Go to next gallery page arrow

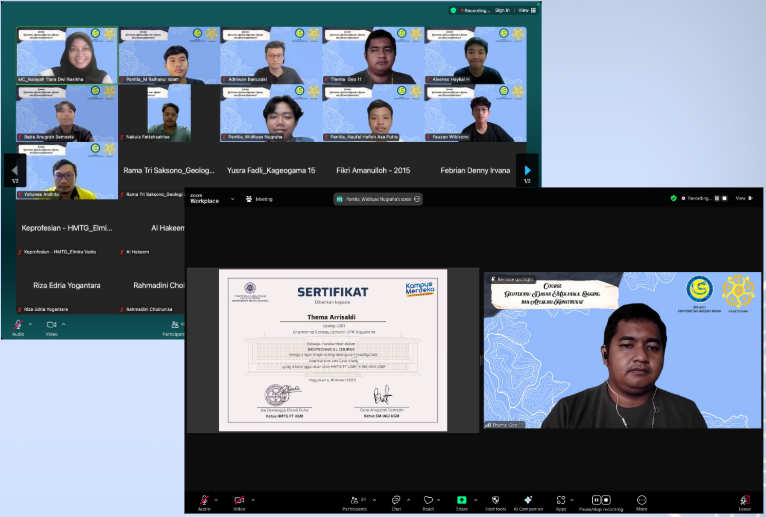(528, 171)
